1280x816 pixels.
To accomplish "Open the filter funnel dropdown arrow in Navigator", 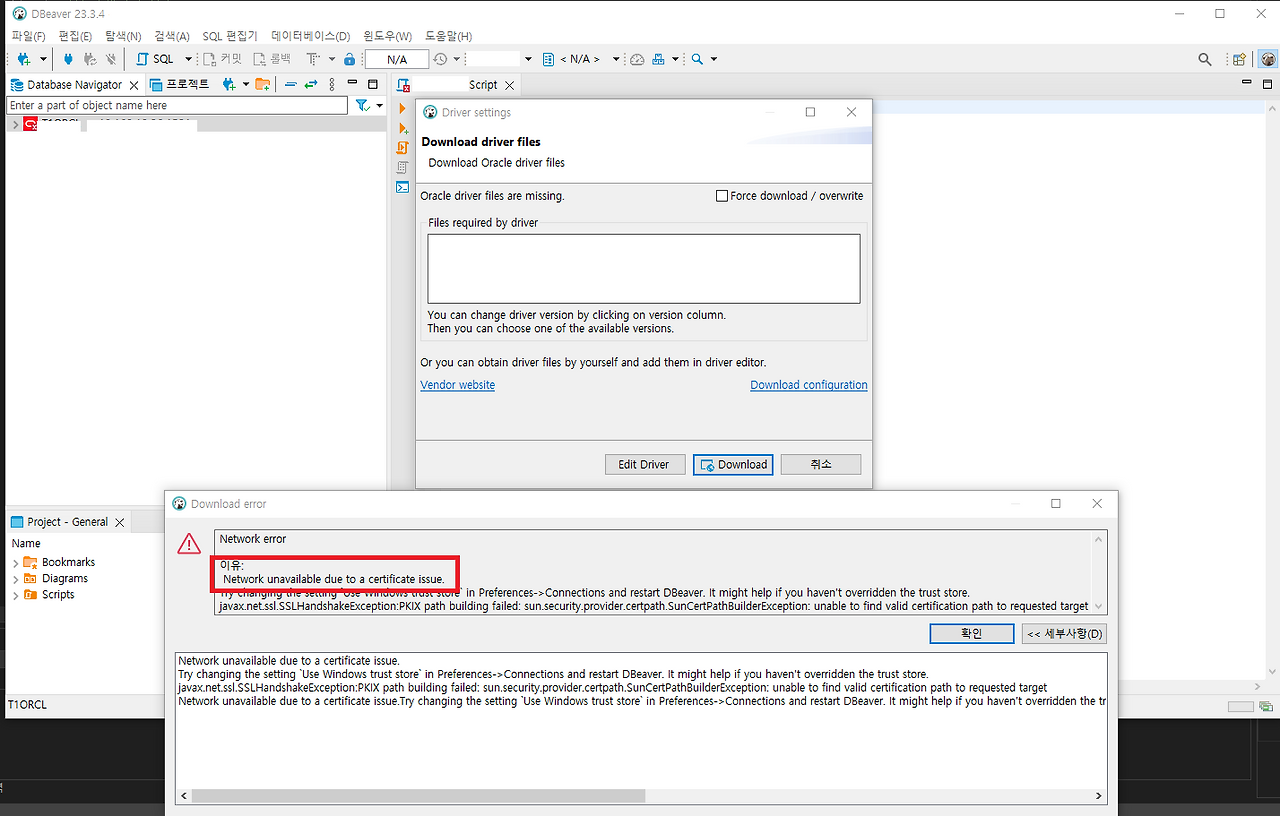I will 380,106.
